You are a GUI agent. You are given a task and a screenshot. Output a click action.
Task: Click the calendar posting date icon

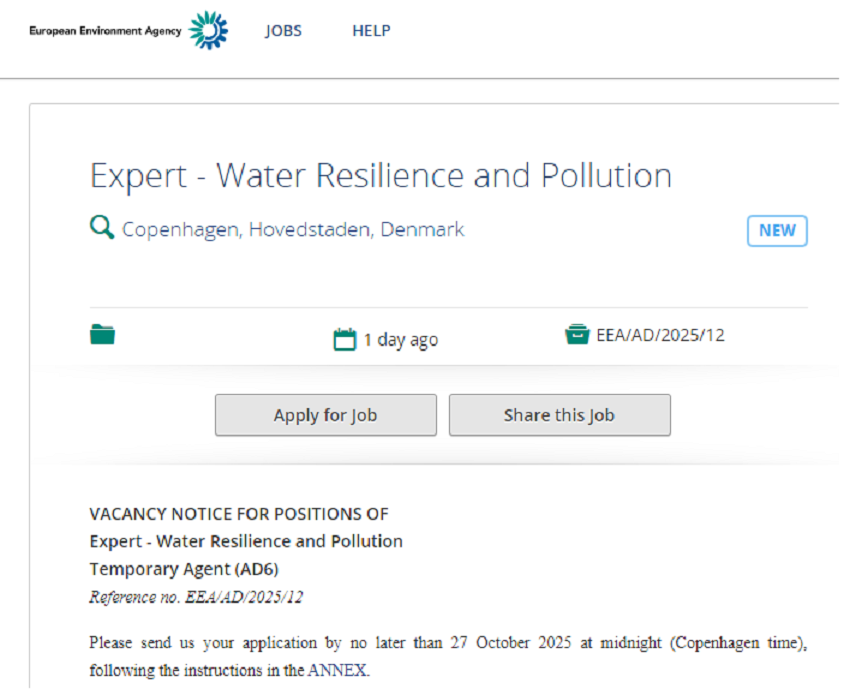pyautogui.click(x=344, y=340)
